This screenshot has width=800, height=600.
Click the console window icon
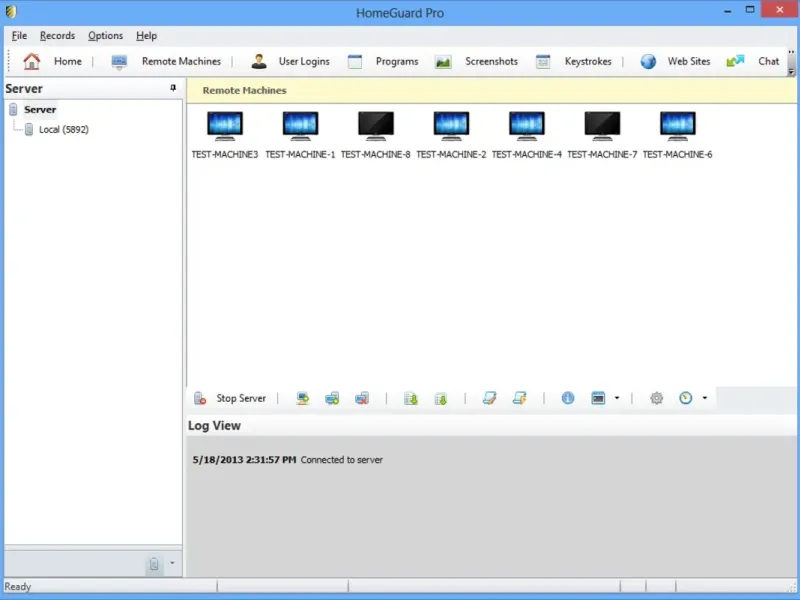[598, 398]
